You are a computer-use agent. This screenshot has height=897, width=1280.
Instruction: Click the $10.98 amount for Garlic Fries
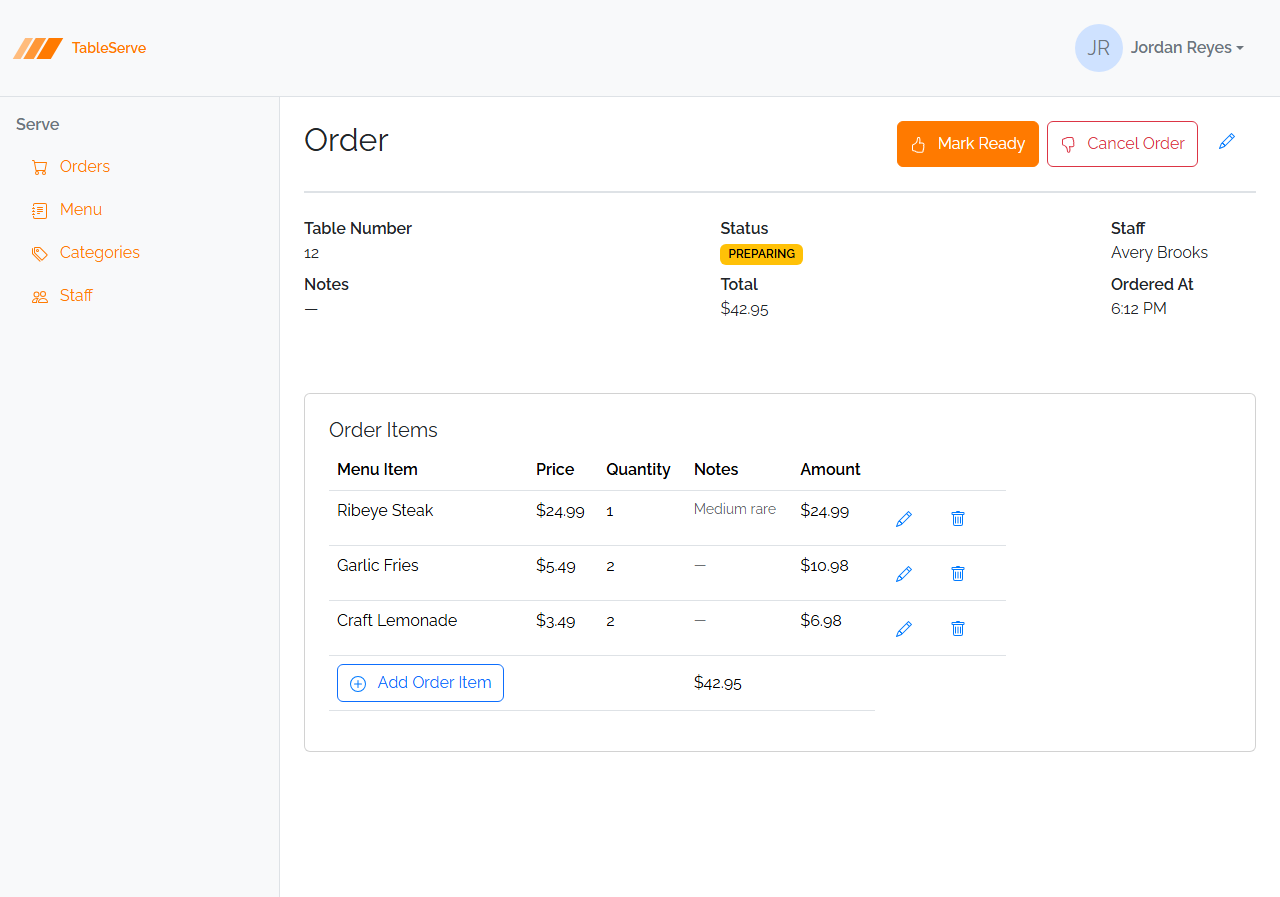click(824, 566)
